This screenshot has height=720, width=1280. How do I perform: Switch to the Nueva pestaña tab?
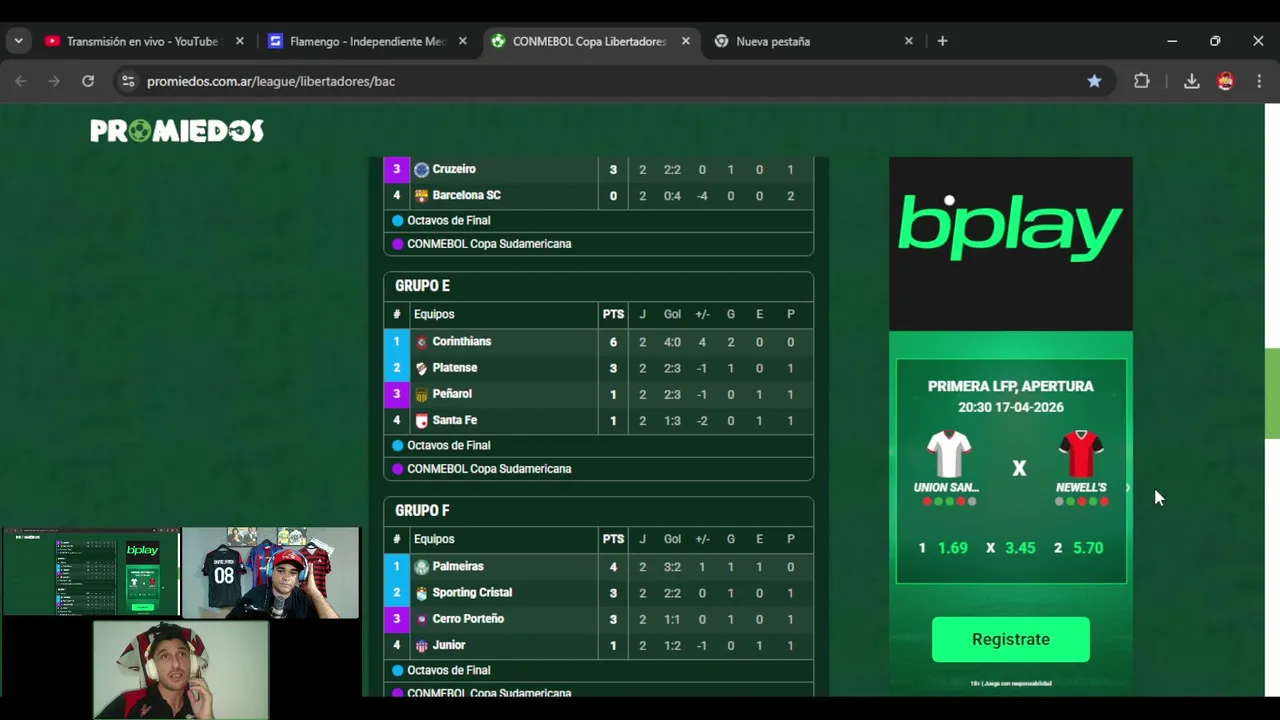[x=812, y=41]
